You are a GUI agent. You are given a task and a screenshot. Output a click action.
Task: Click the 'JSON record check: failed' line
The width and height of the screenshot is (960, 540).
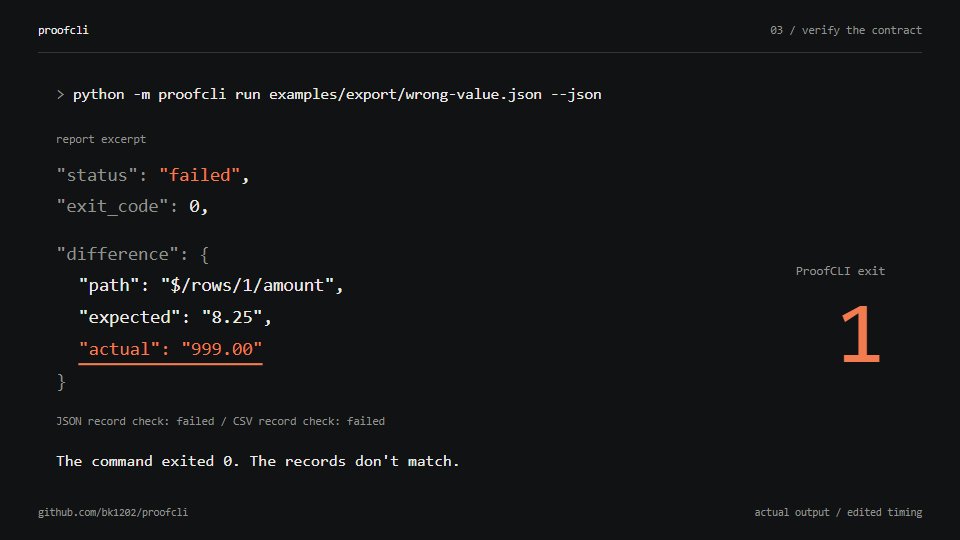click(220, 421)
